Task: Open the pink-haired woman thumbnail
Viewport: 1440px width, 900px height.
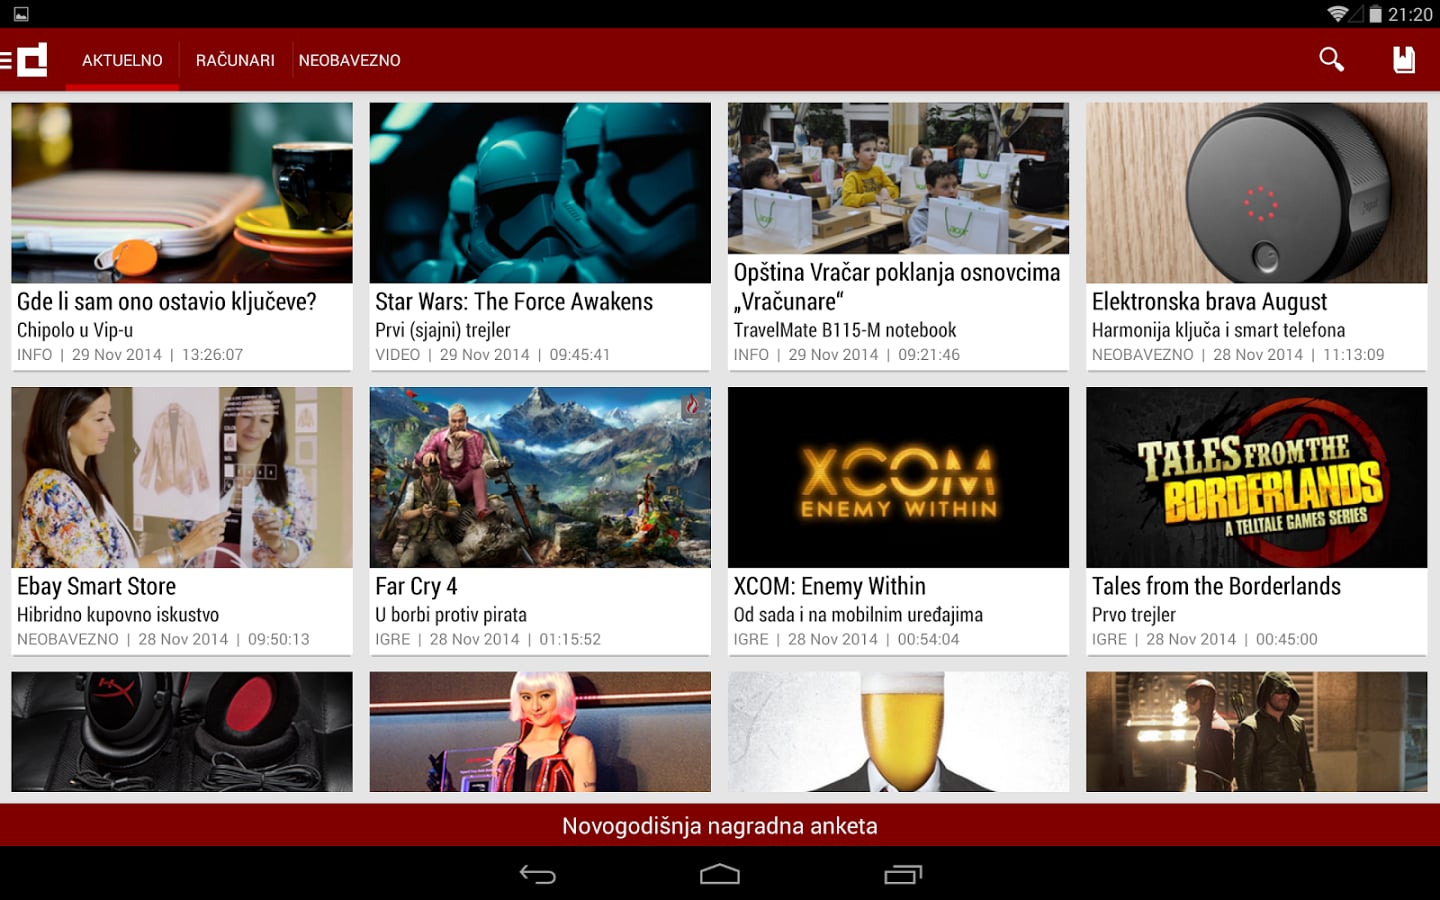Action: pos(540,732)
